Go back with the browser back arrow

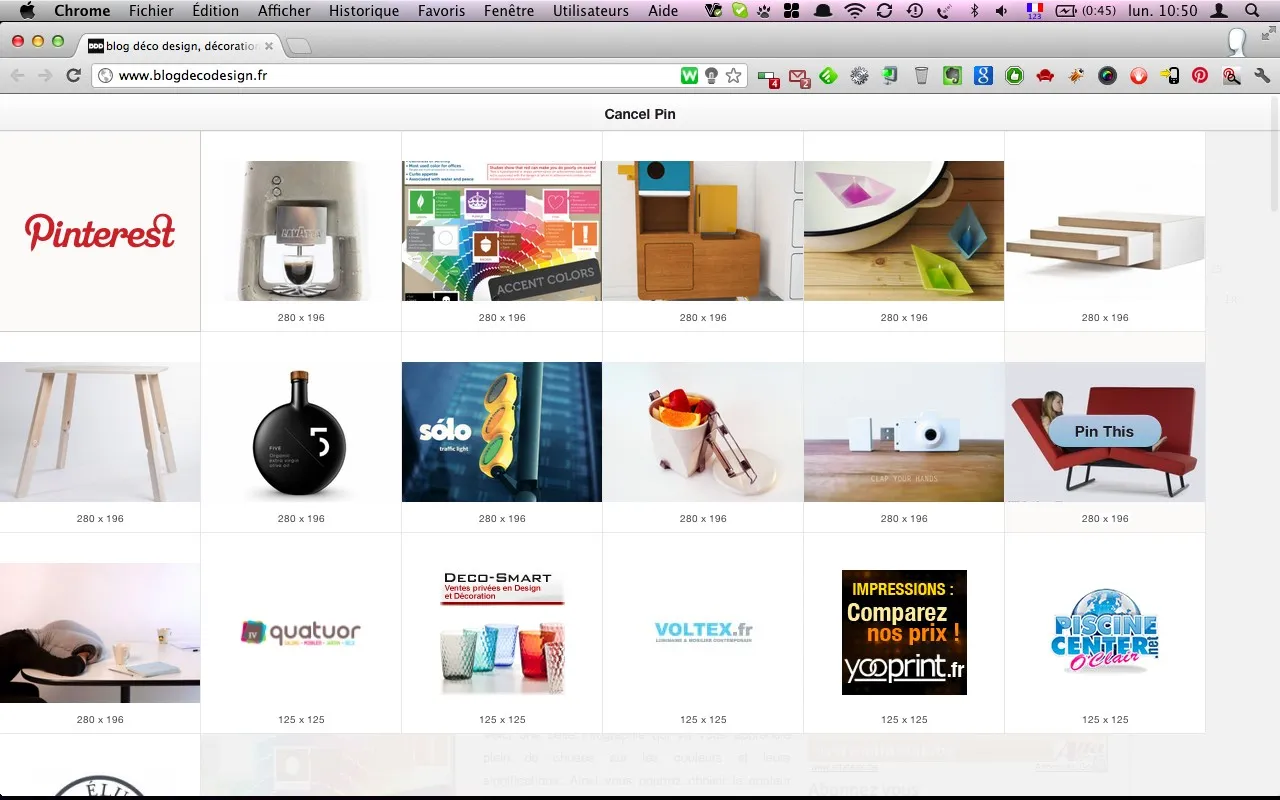click(x=17, y=75)
